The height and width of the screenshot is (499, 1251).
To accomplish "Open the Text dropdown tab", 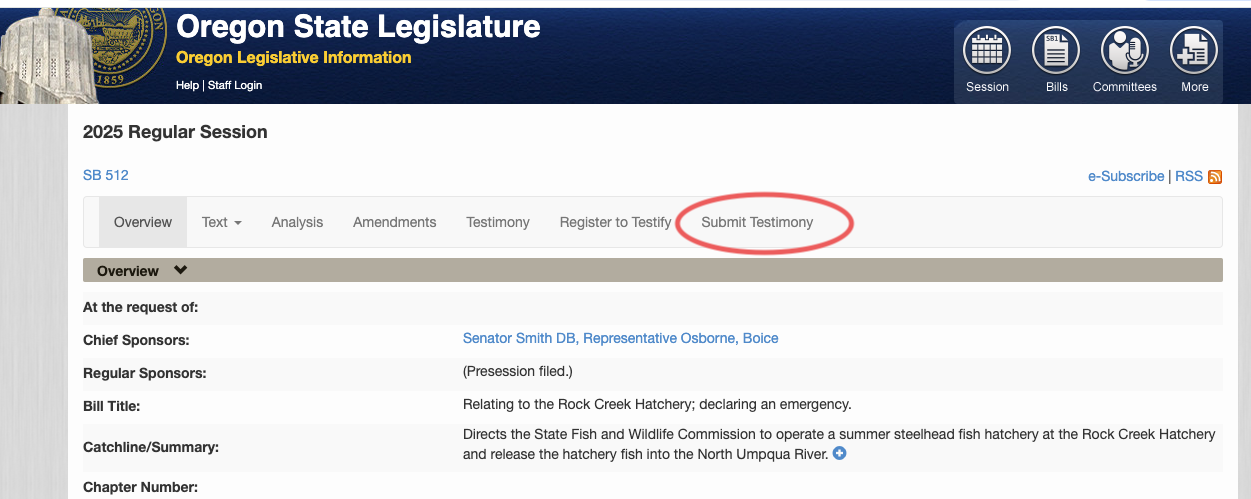I will click(222, 222).
